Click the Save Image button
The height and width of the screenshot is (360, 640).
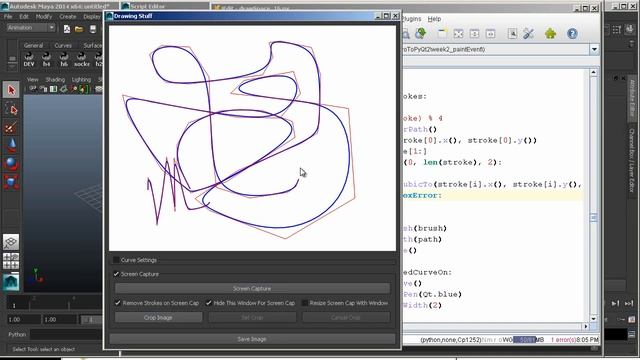pyautogui.click(x=252, y=339)
